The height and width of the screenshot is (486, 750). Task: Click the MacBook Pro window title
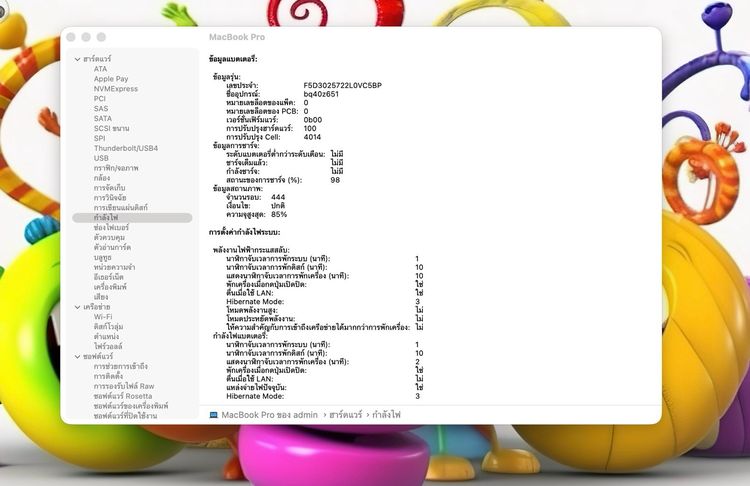click(237, 37)
